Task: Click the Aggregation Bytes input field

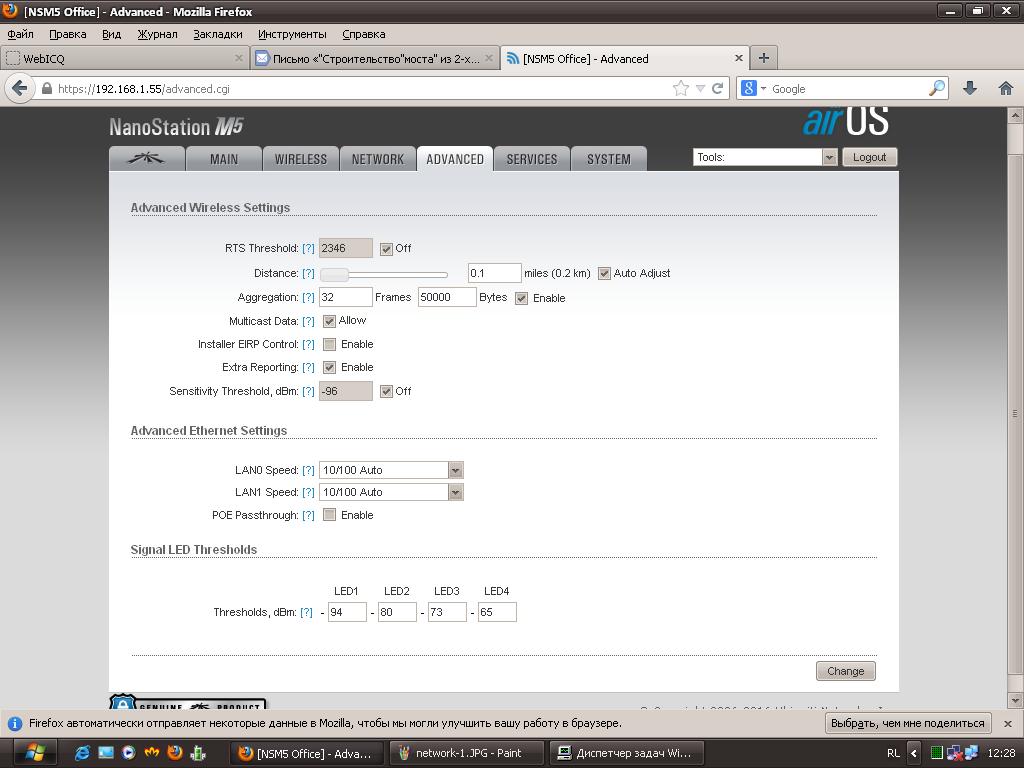Action: pos(447,297)
